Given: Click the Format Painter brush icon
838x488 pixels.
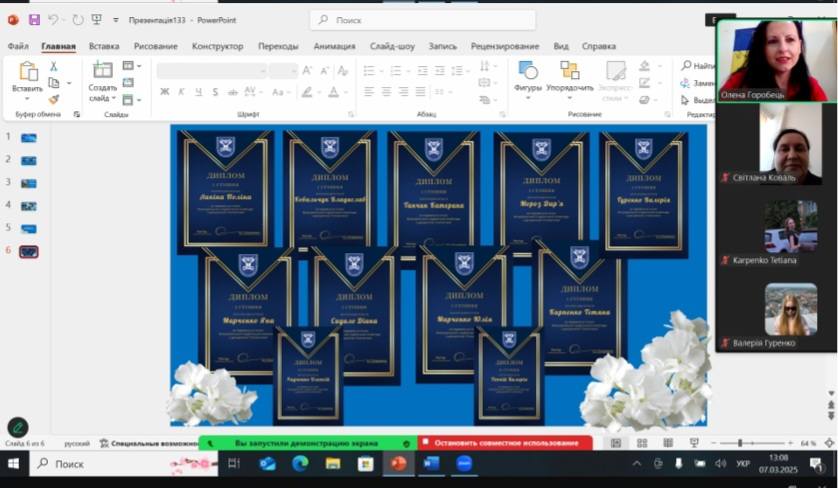Looking at the screenshot, I should pos(54,99).
